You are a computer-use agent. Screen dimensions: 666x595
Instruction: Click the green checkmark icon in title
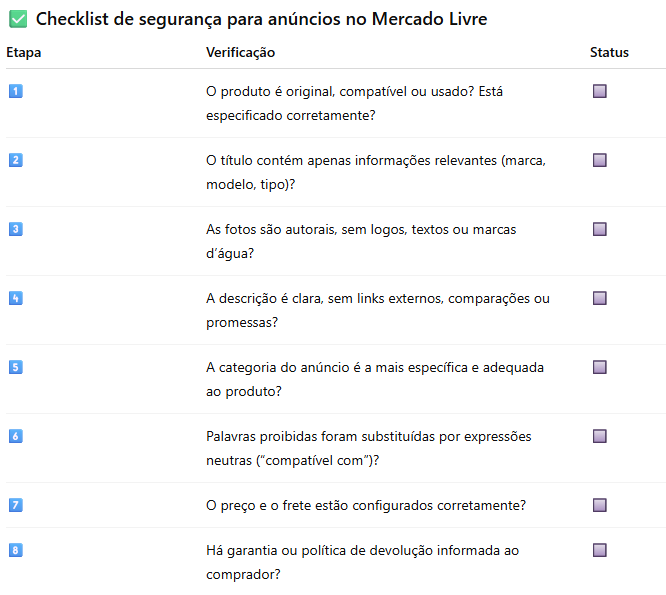[18, 19]
